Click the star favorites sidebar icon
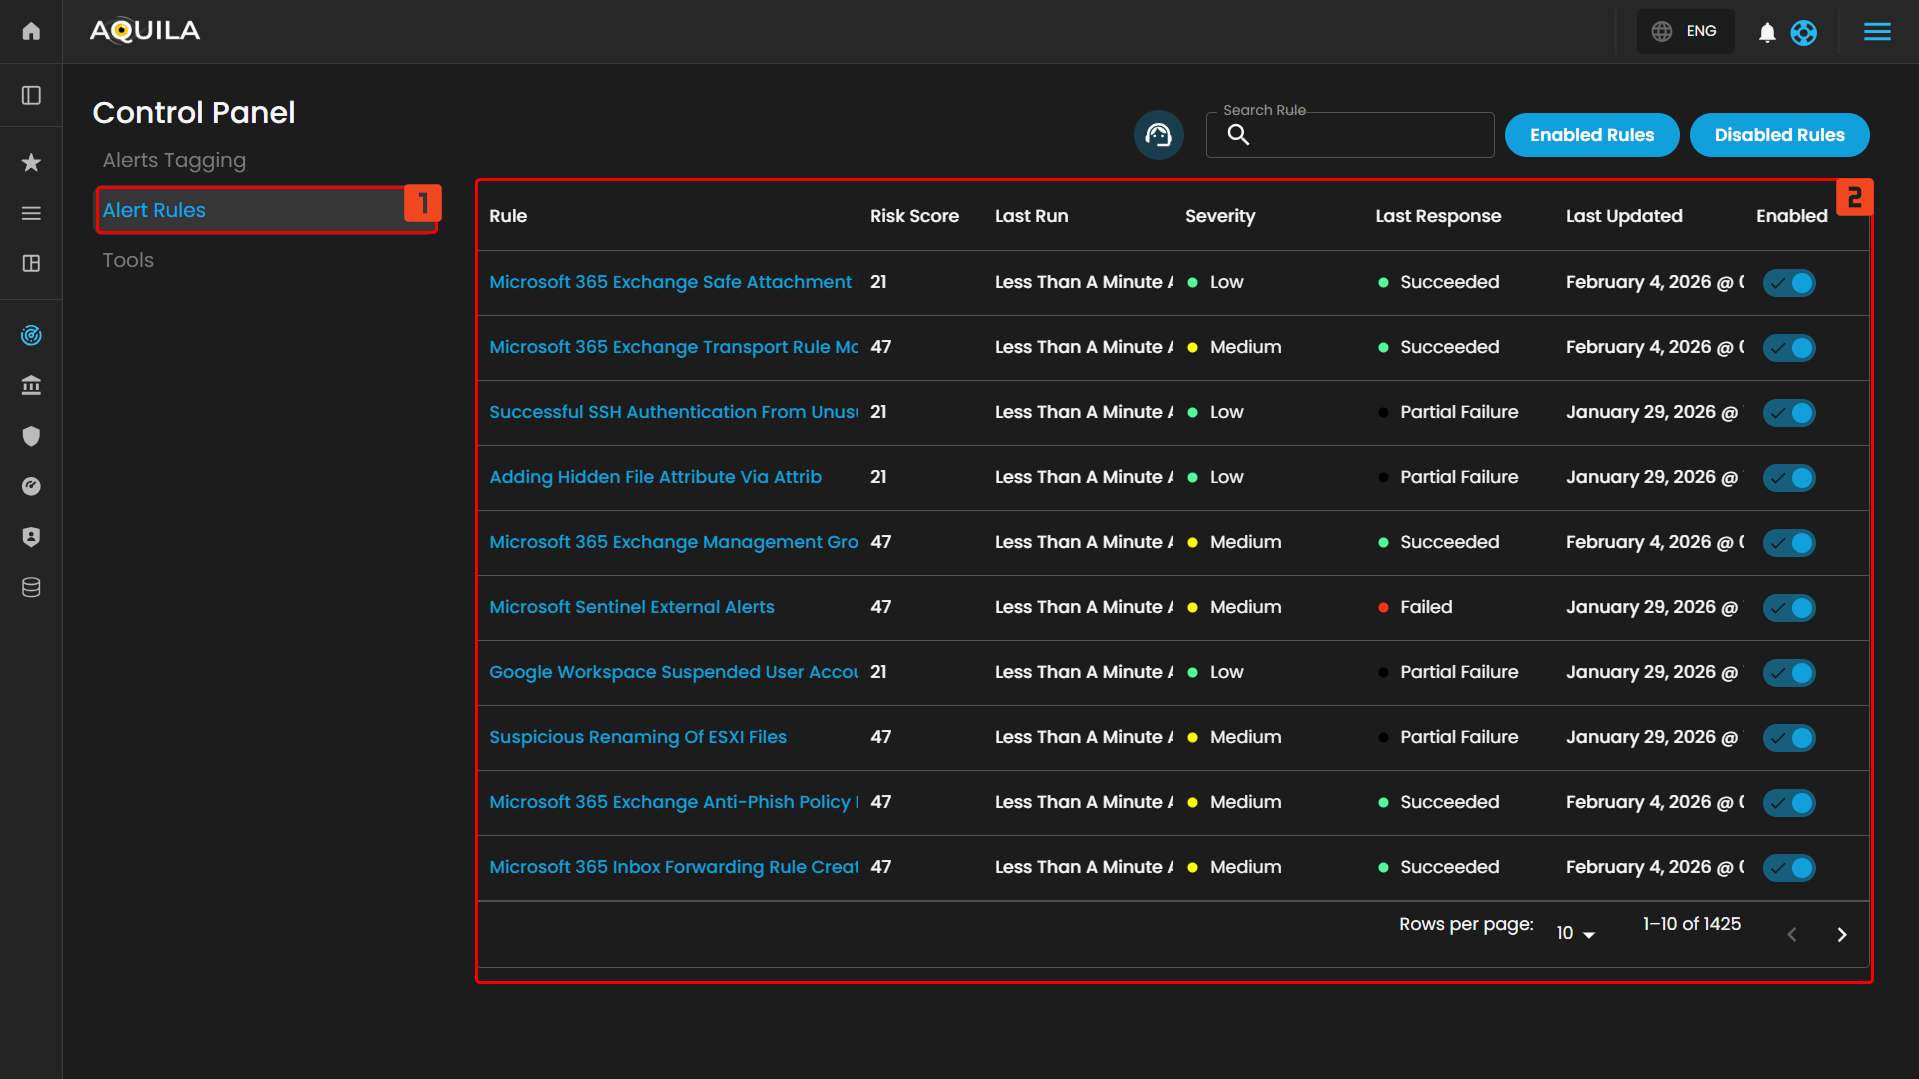Viewport: 1919px width, 1079px height. click(31, 162)
